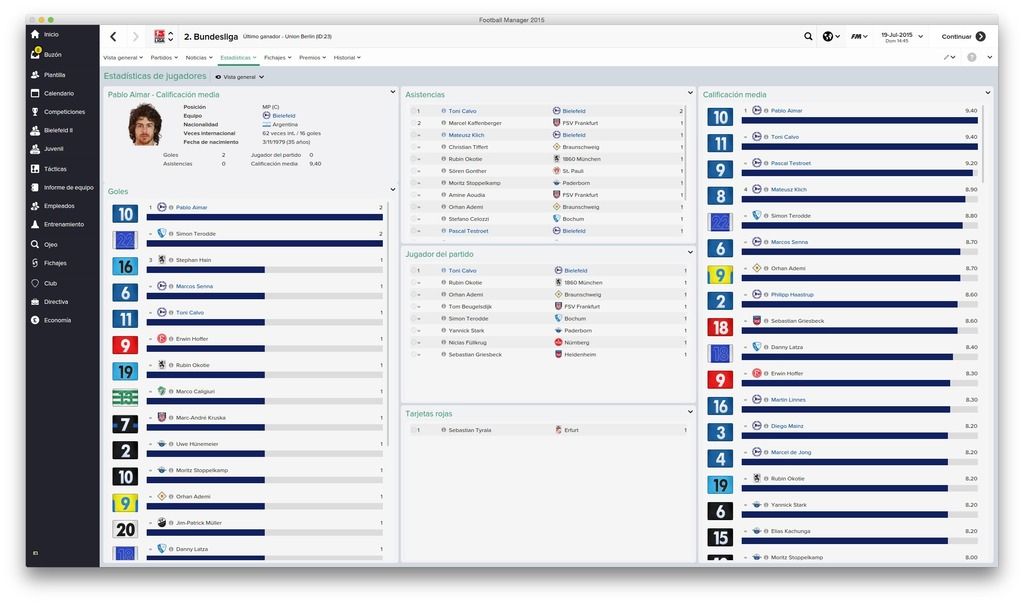Open the Fichajes tab in top menu

click(278, 57)
